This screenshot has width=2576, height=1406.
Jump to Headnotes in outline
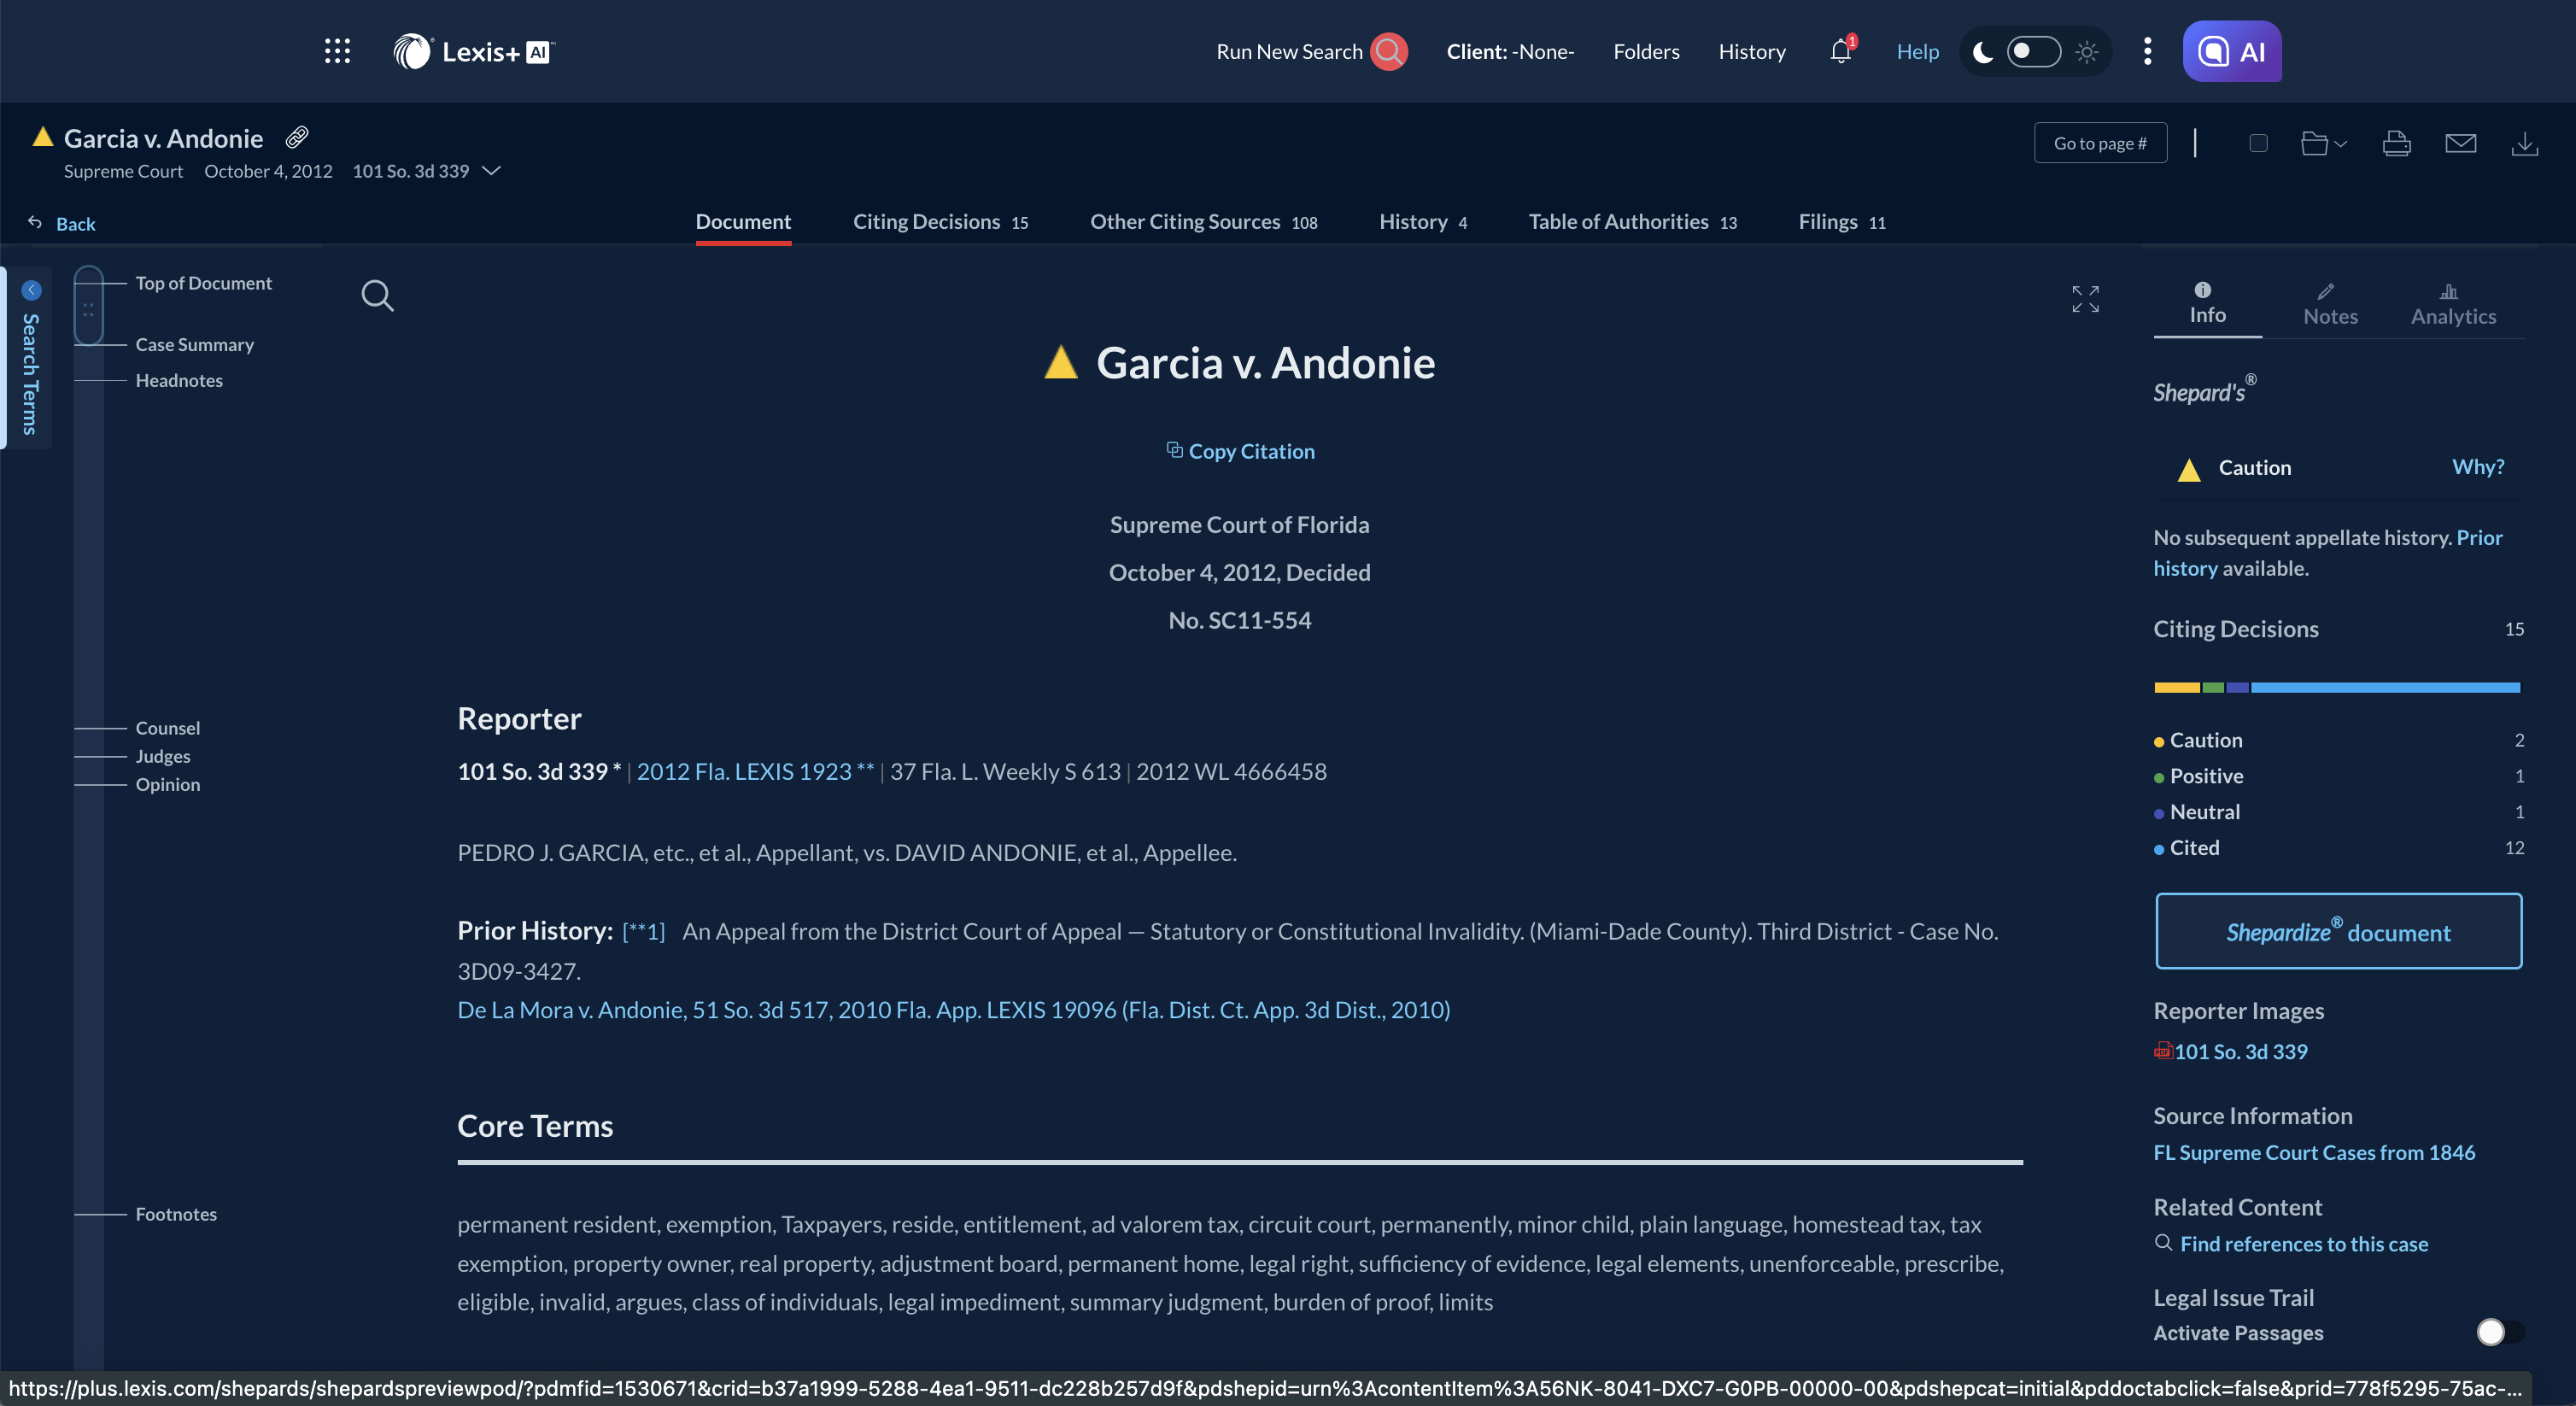click(x=179, y=380)
